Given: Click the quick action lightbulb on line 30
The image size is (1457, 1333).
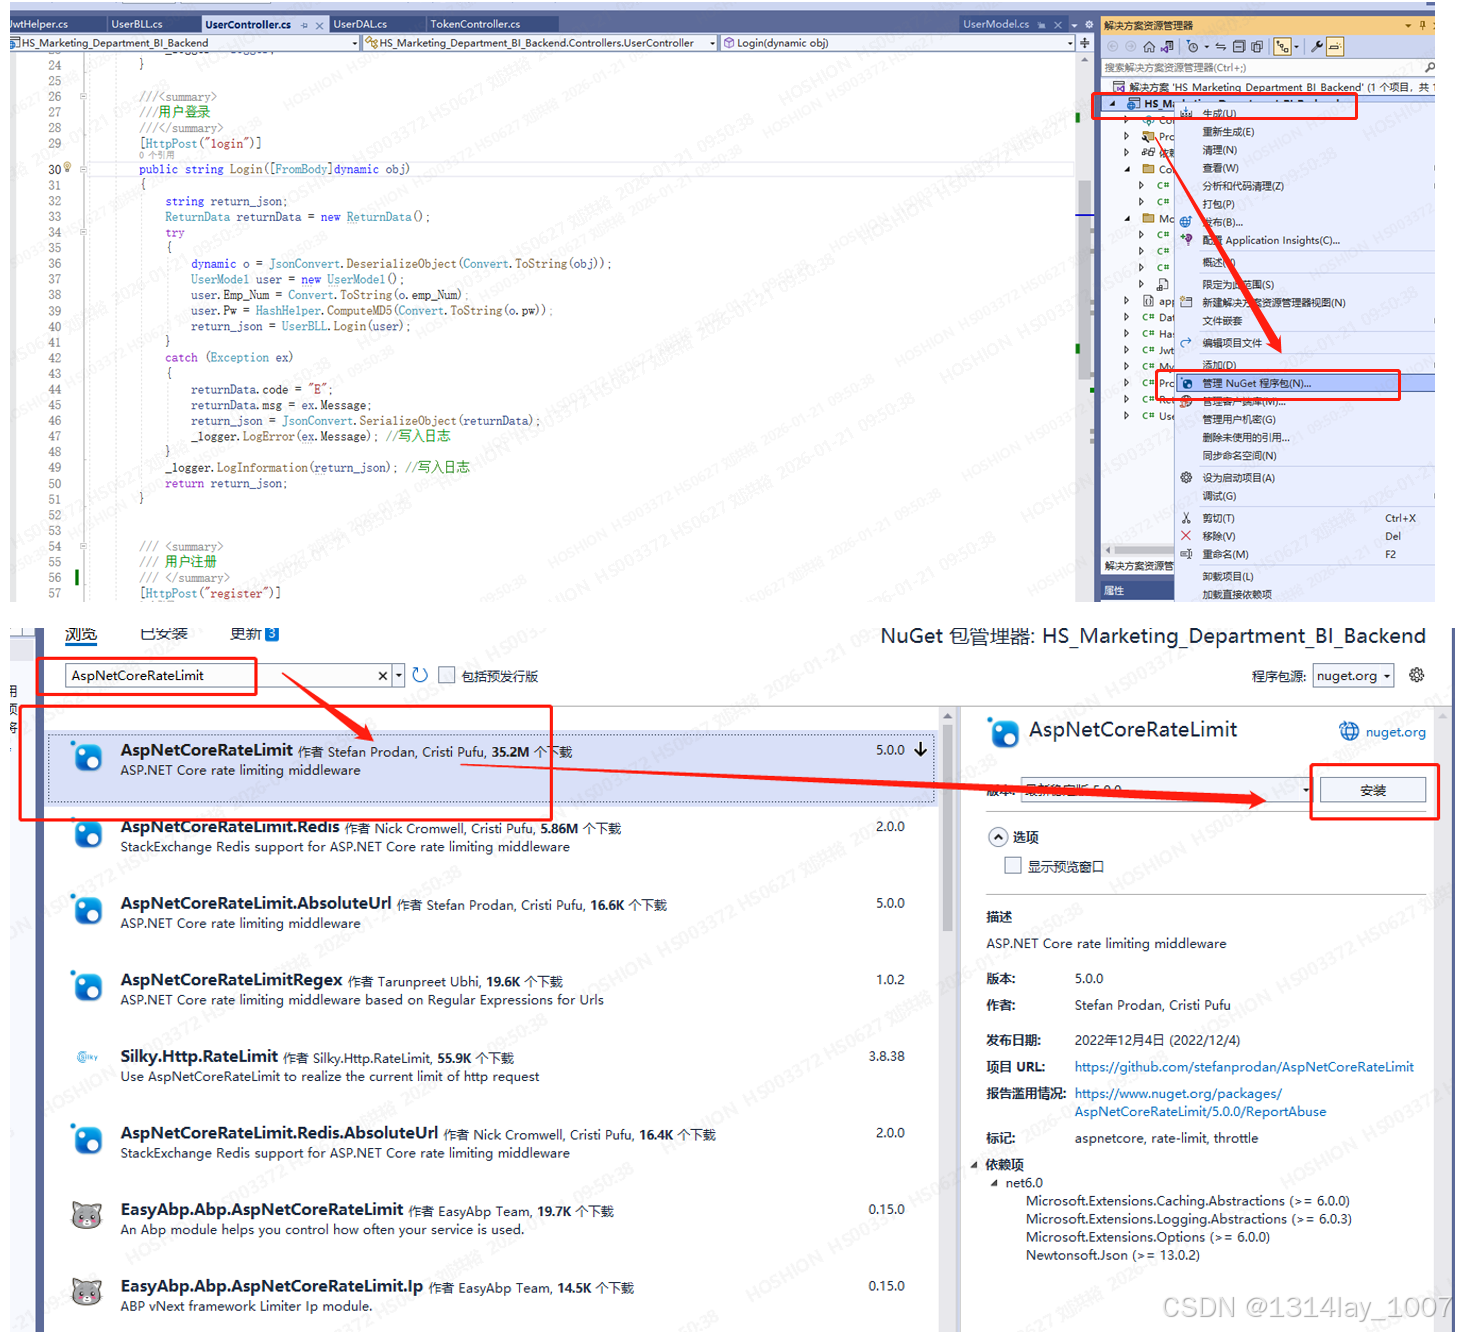Looking at the screenshot, I should coord(68,167).
